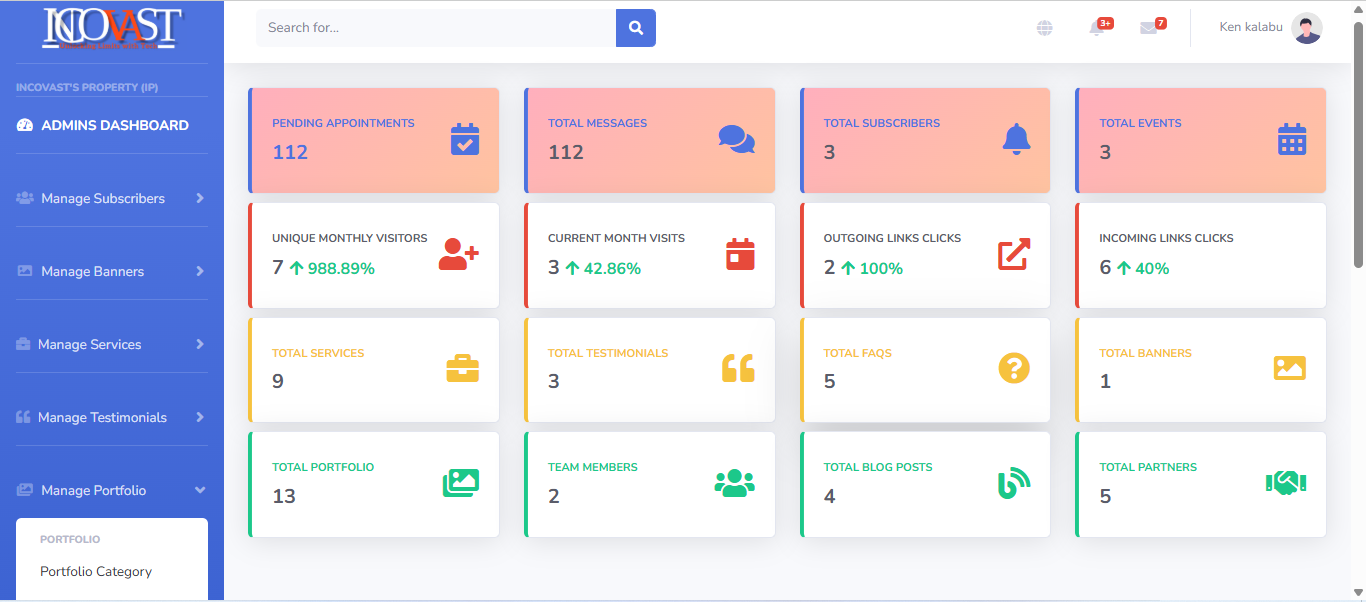Open Manage Services in the sidebar
Screen dimensions: 1366x602
pyautogui.click(x=90, y=344)
